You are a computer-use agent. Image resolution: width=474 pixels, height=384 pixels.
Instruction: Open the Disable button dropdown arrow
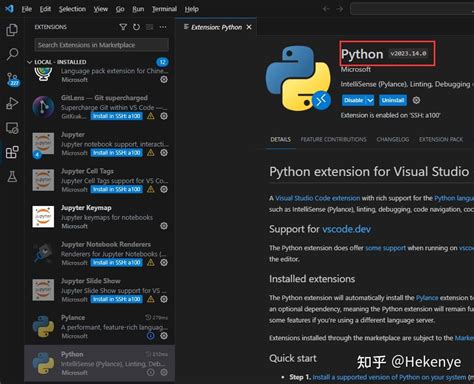[370, 100]
